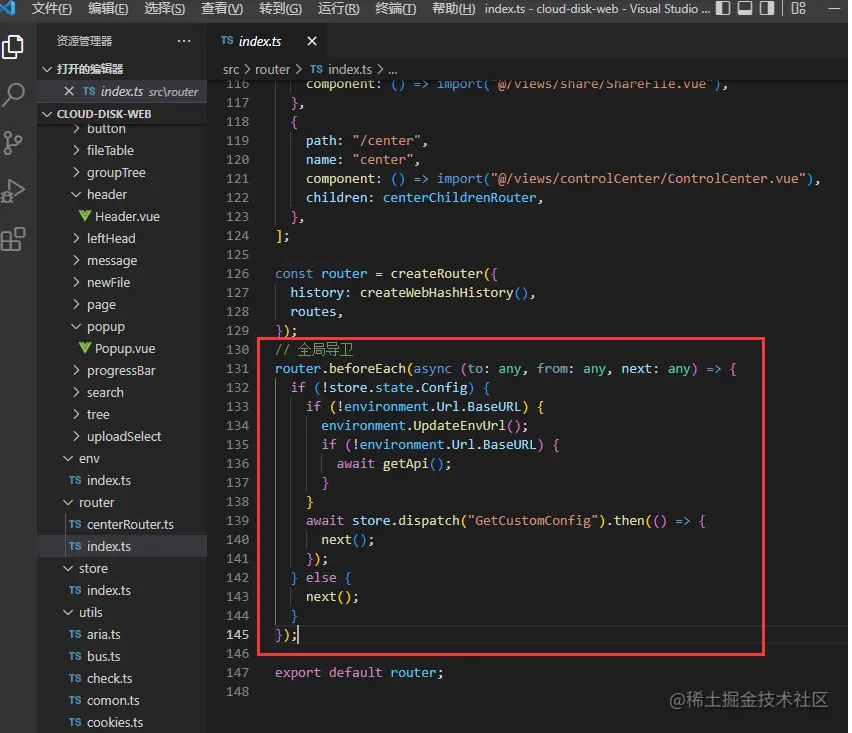This screenshot has height=733, width=852.
Task: Toggle bottom panel layout icon
Action: 744,8
